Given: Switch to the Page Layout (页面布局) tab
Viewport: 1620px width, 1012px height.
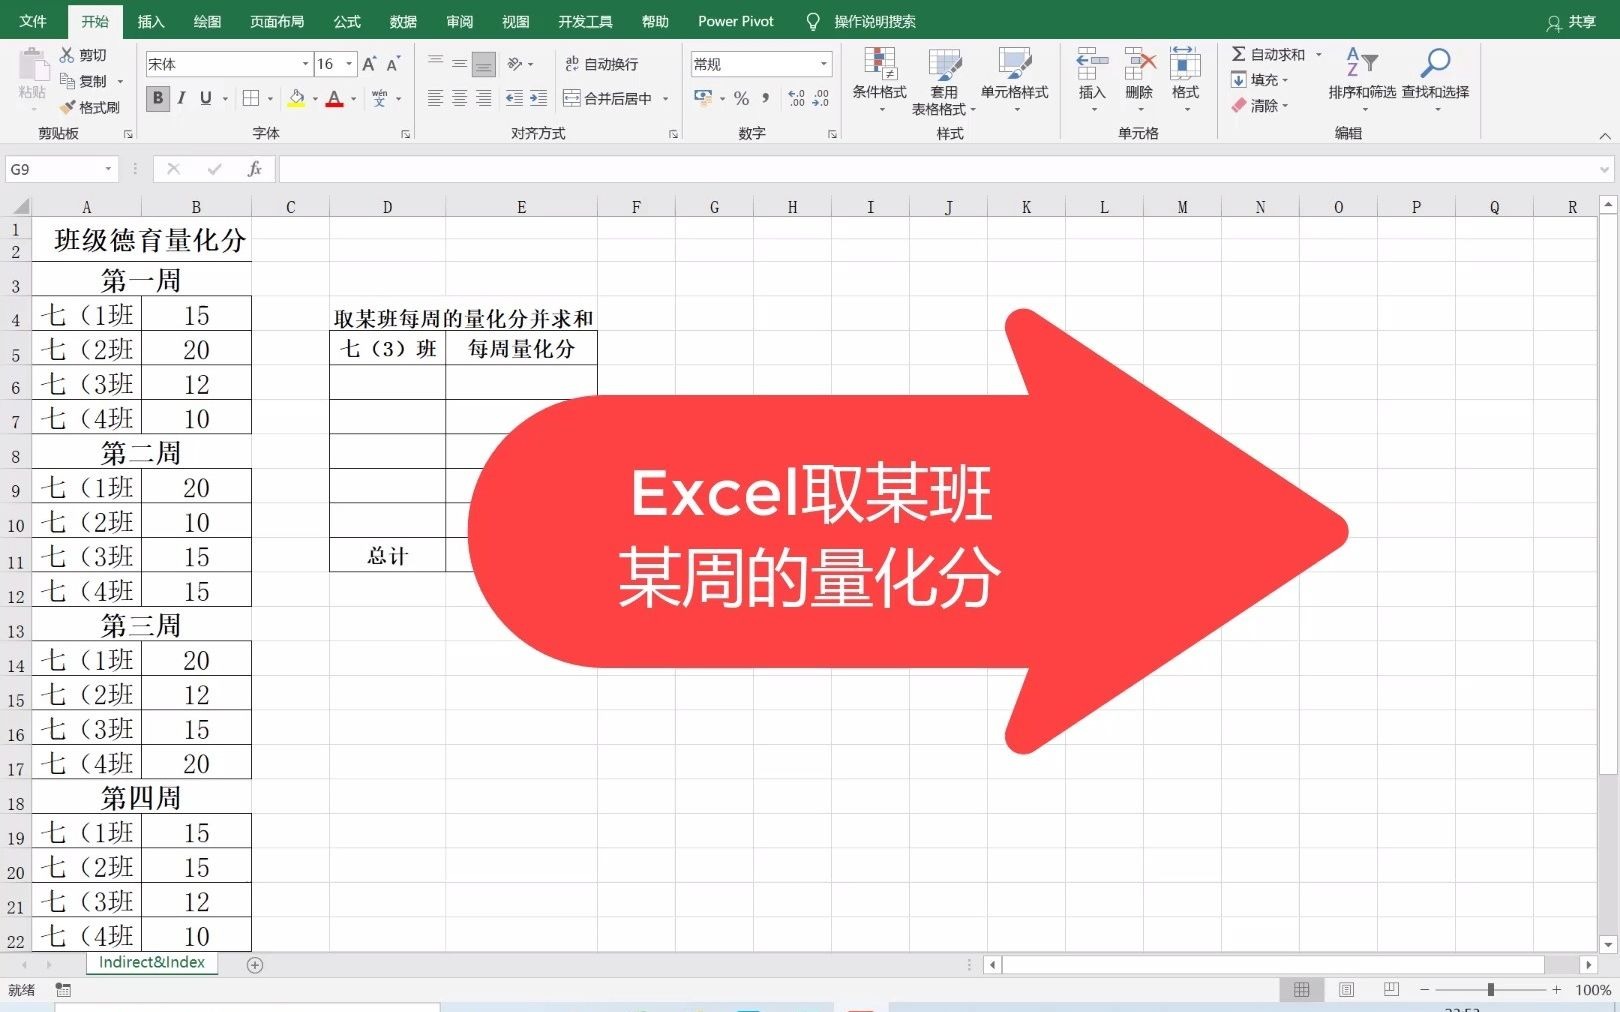Looking at the screenshot, I should click(x=277, y=21).
